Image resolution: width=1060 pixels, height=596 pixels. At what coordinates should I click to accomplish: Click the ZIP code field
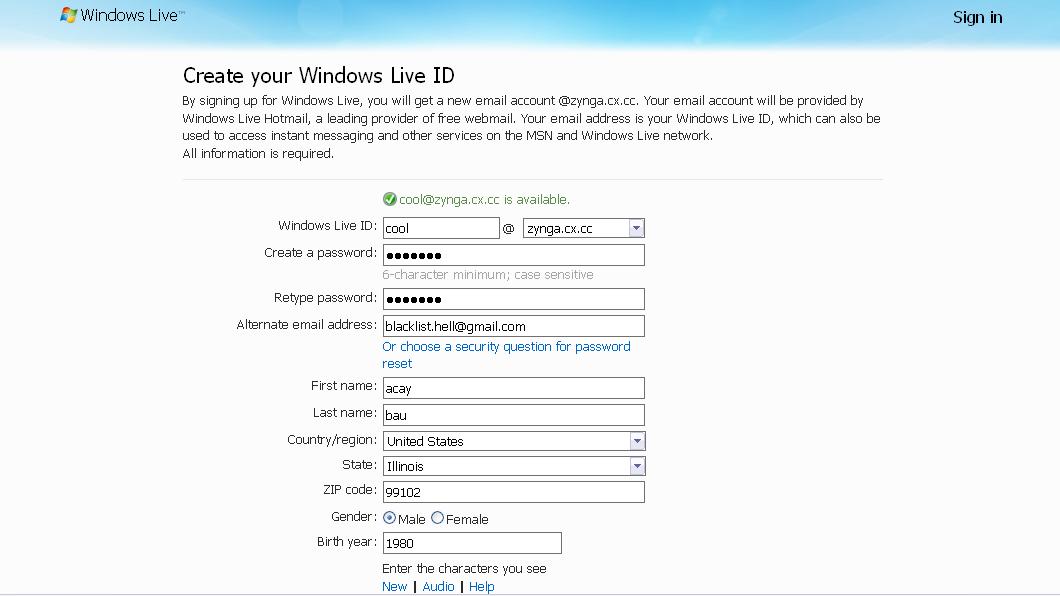pos(514,492)
